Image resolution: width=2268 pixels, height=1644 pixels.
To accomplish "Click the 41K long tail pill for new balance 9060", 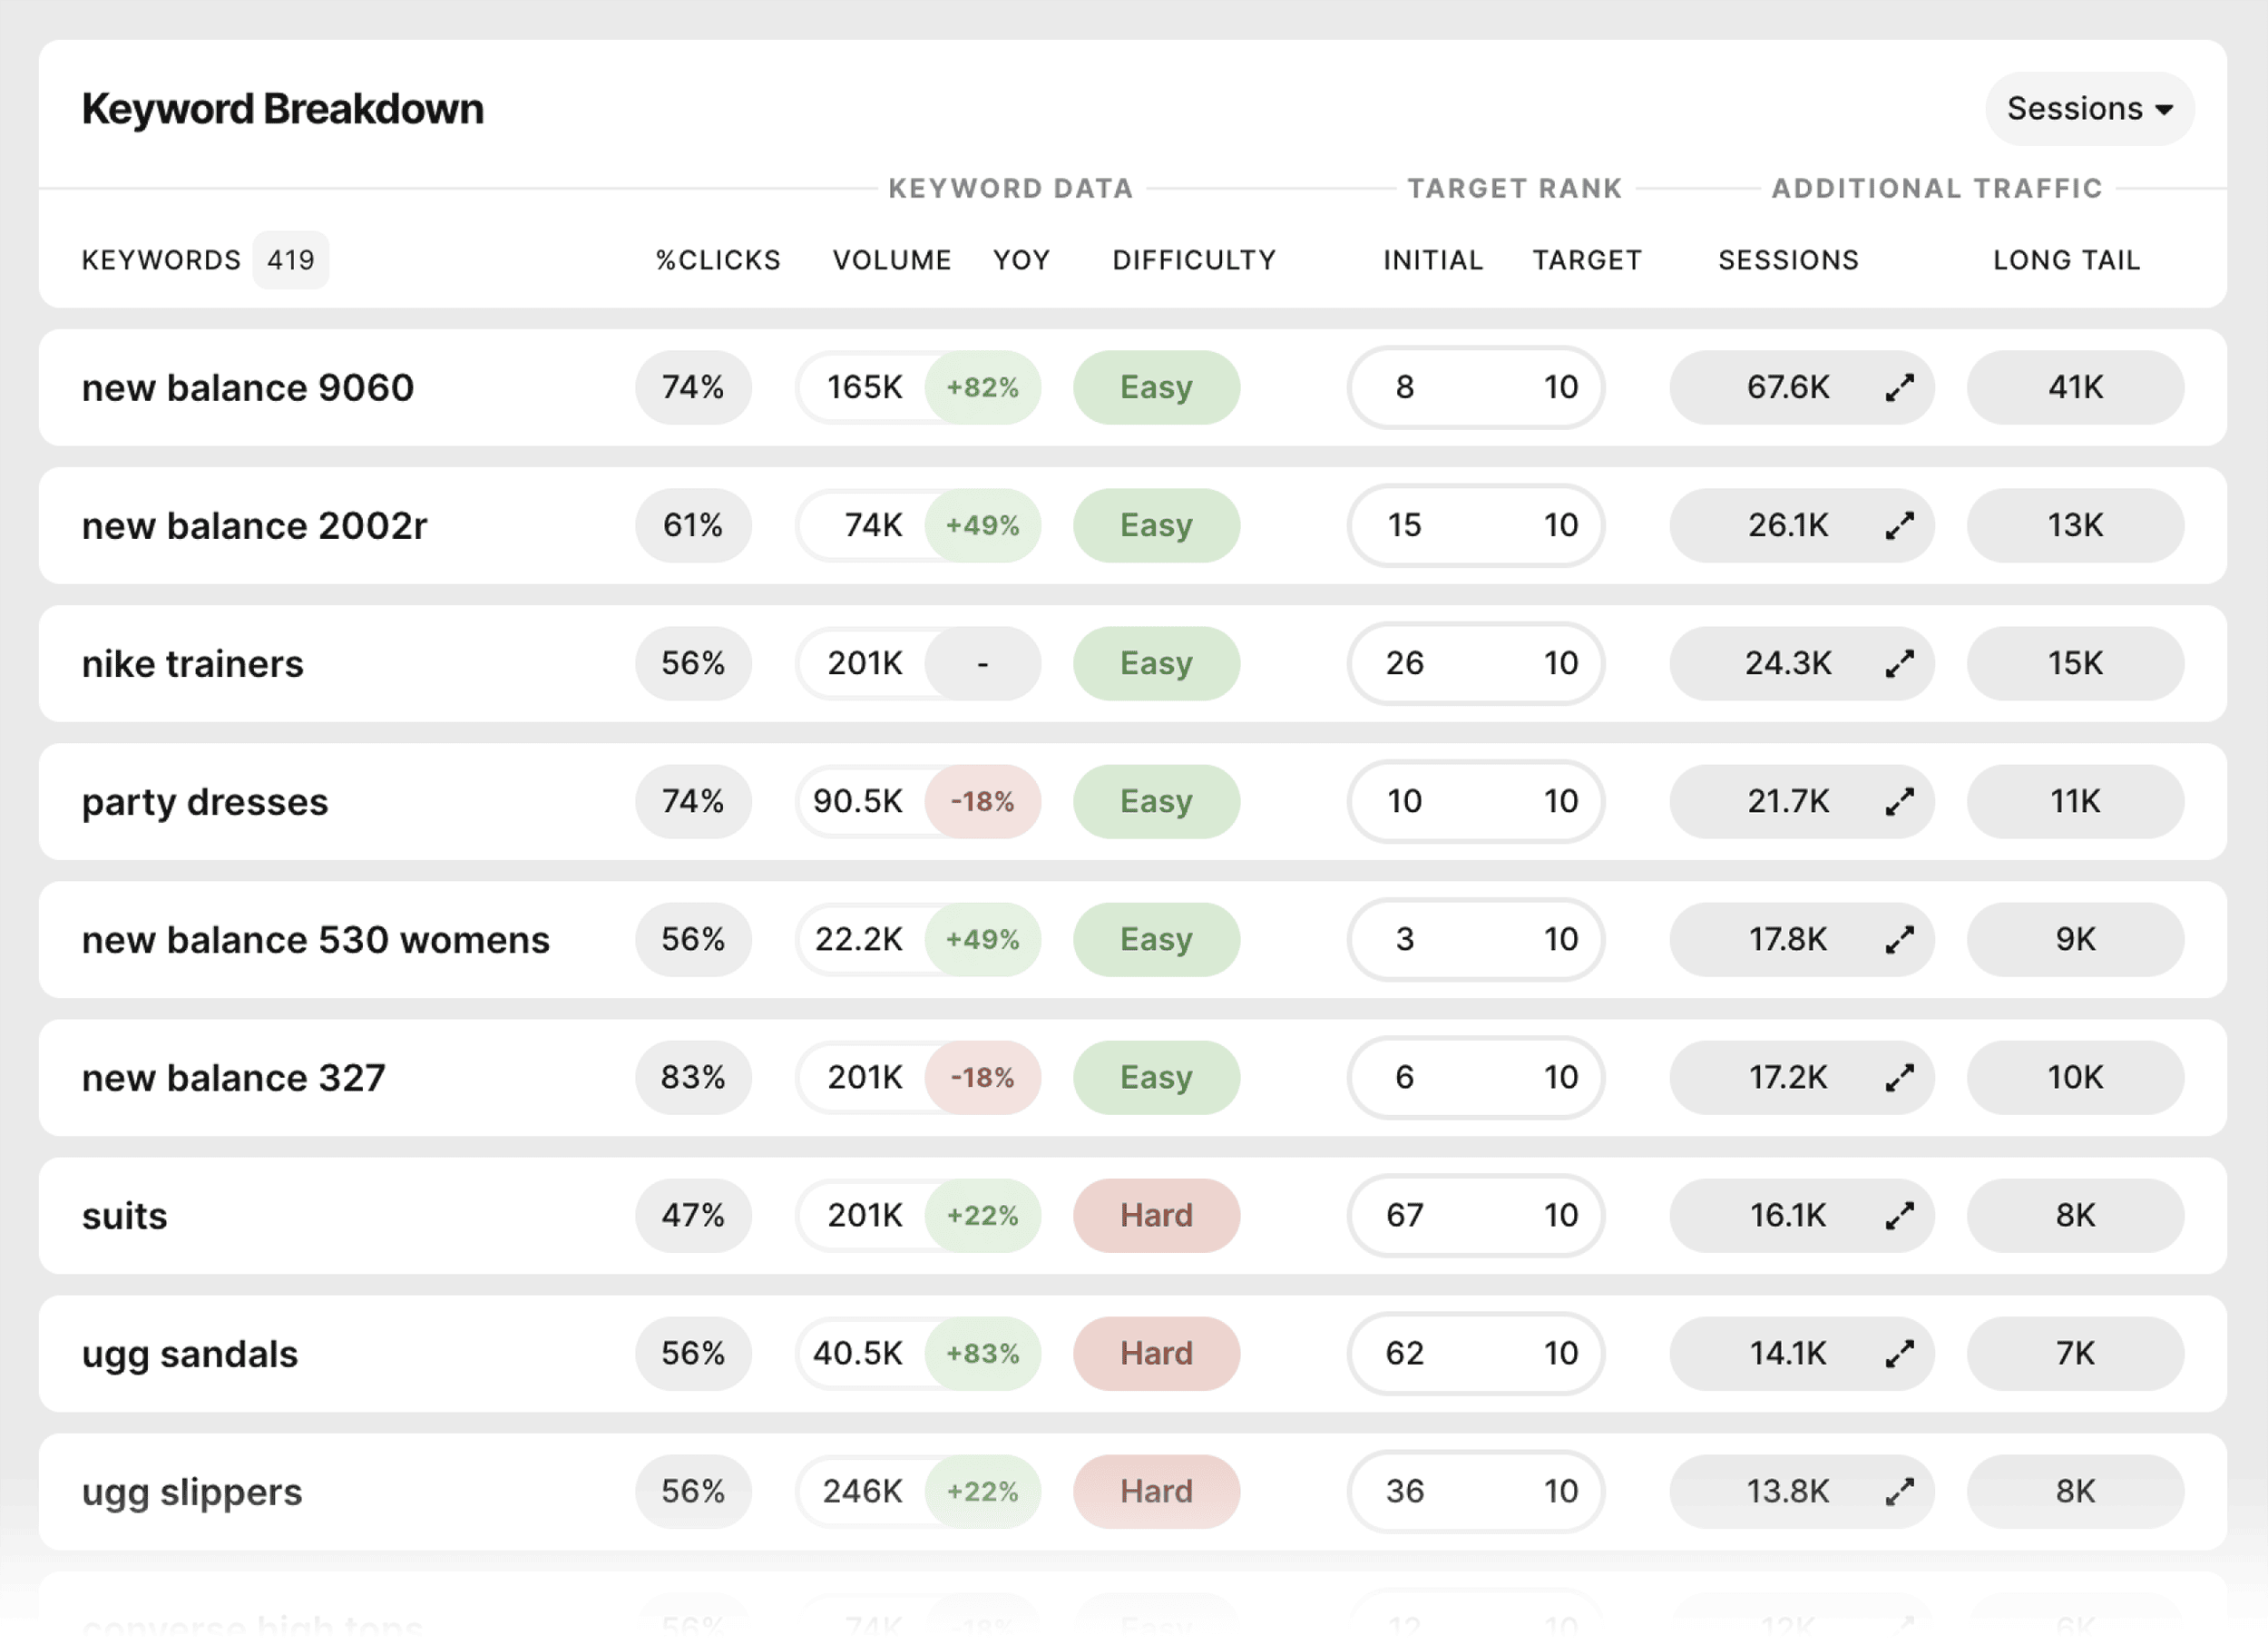I will coord(2075,388).
